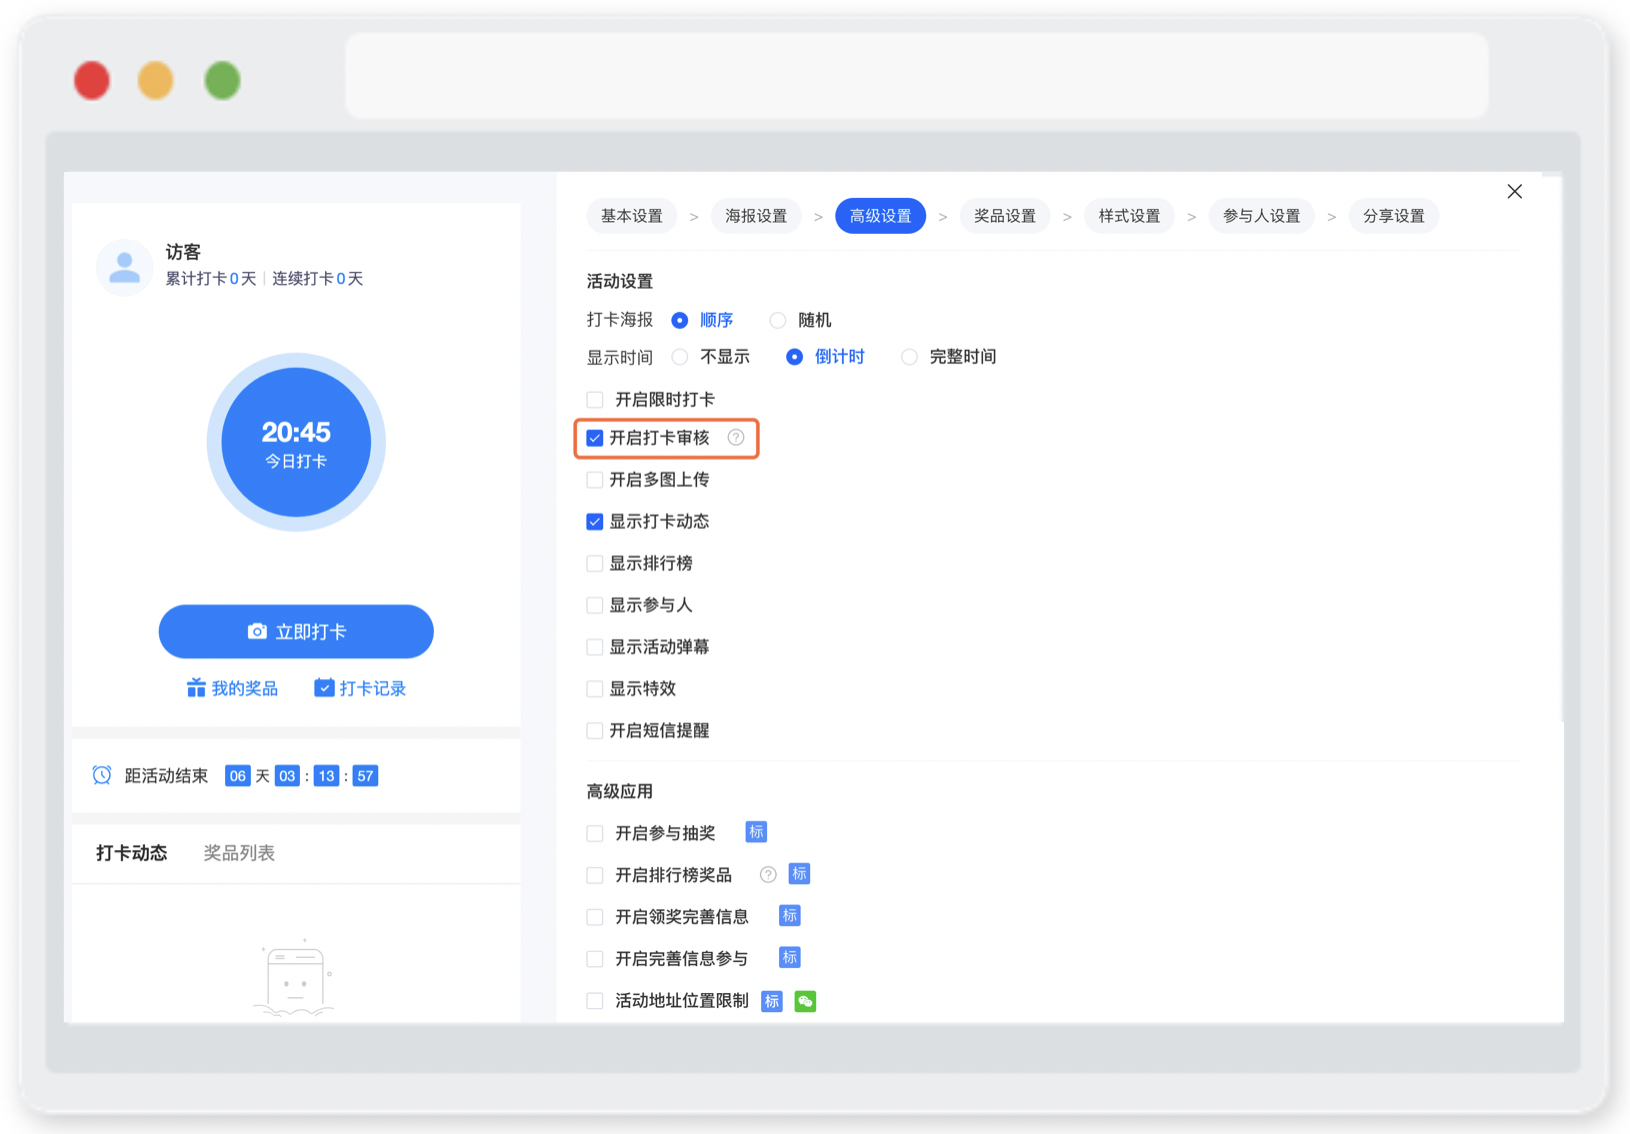
Task: Go to the 分享设置 step
Action: tap(1394, 216)
